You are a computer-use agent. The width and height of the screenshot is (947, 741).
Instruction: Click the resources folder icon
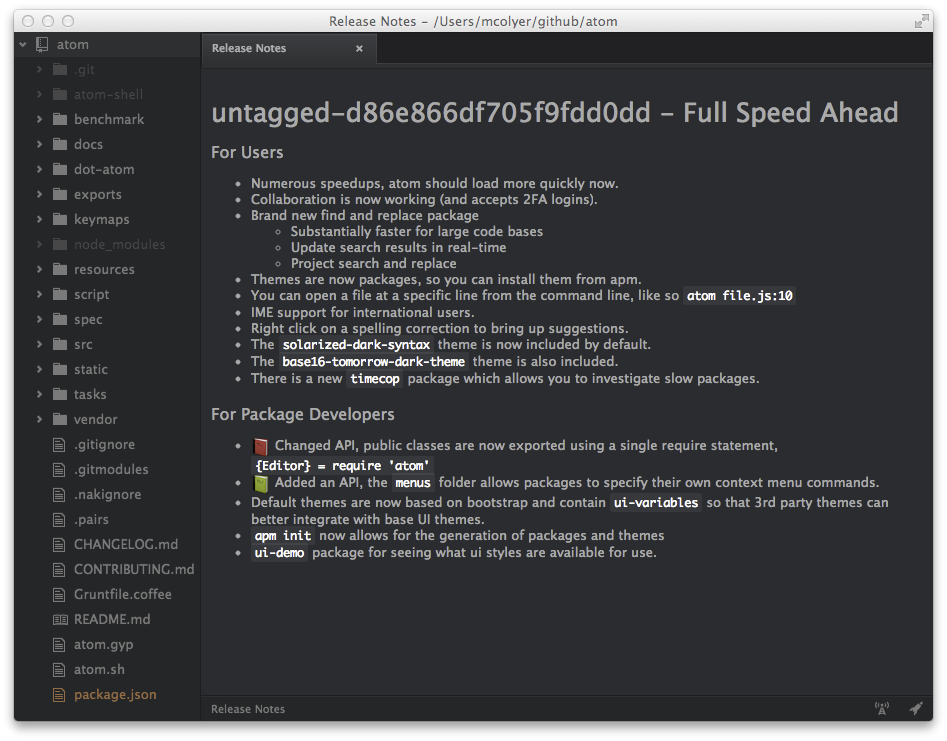(60, 269)
